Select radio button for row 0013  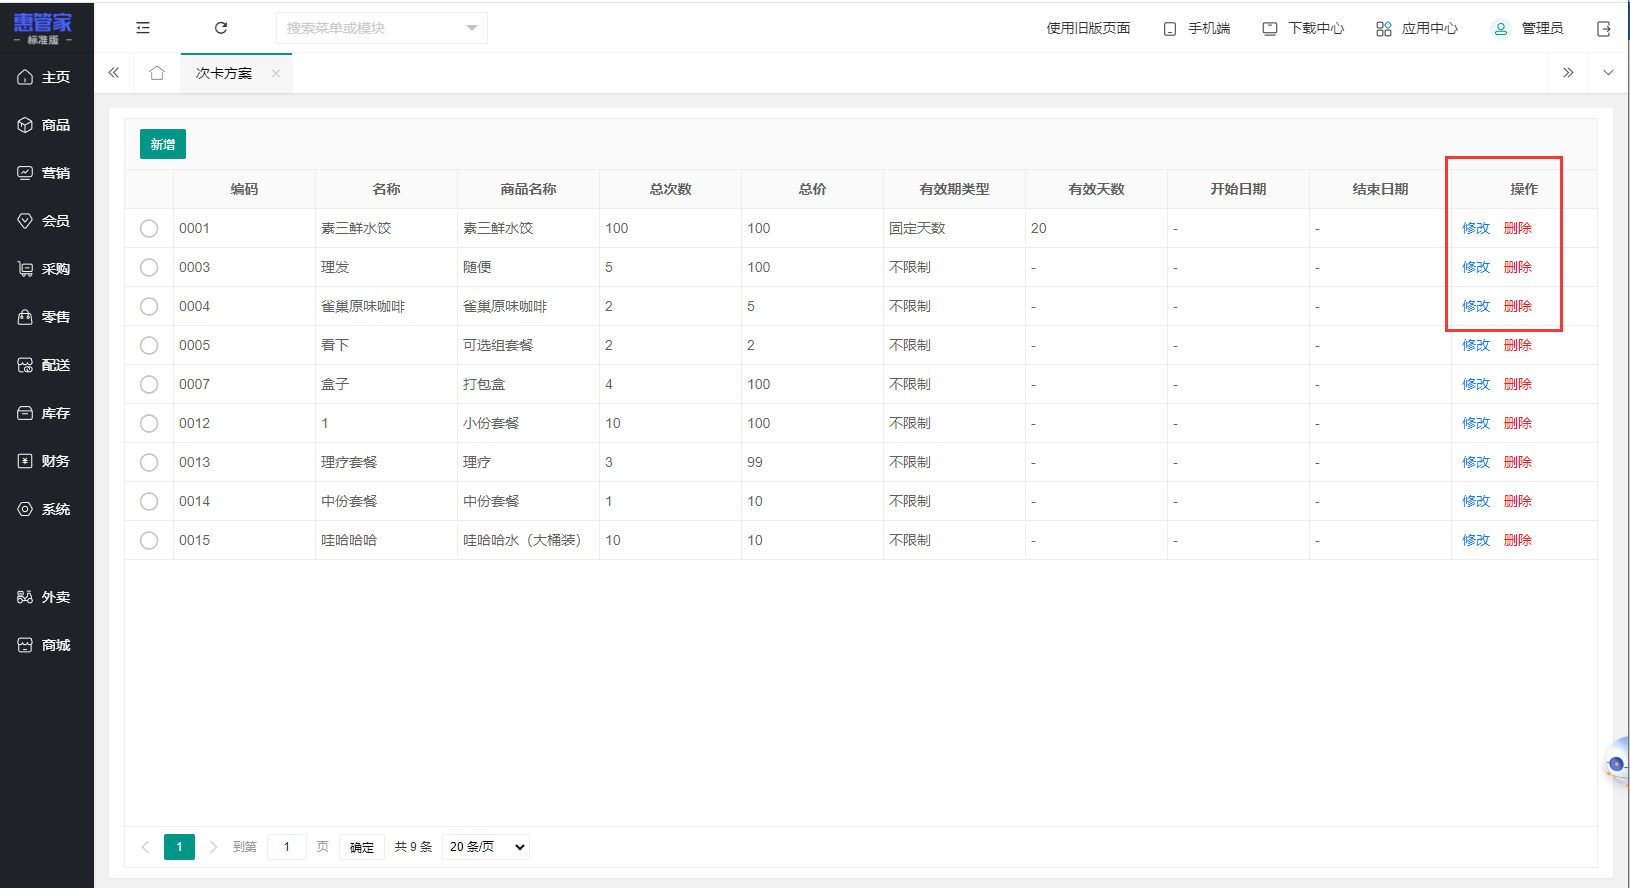(x=149, y=462)
